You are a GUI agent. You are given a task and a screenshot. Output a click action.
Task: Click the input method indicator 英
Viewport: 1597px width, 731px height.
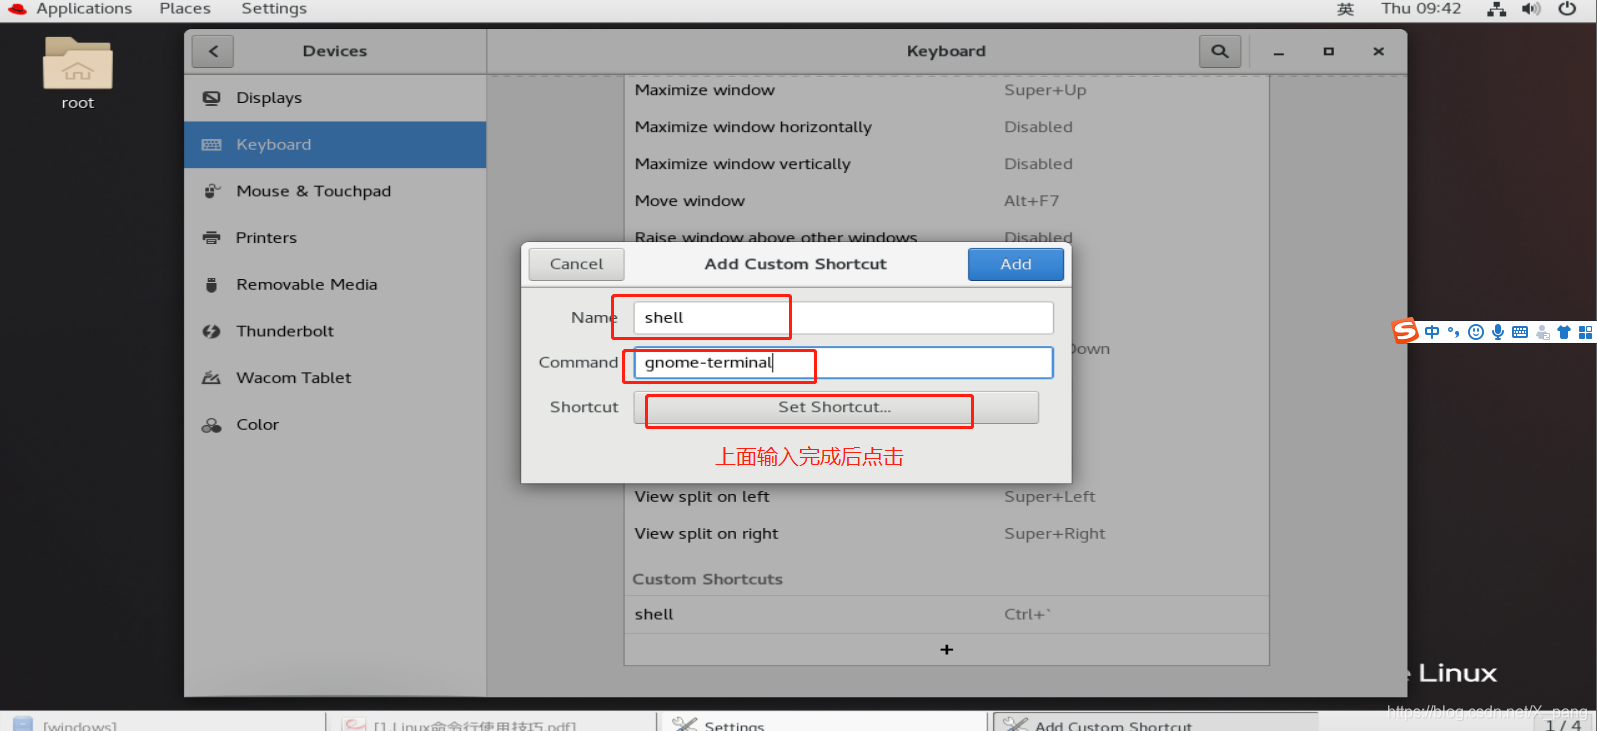click(1346, 9)
